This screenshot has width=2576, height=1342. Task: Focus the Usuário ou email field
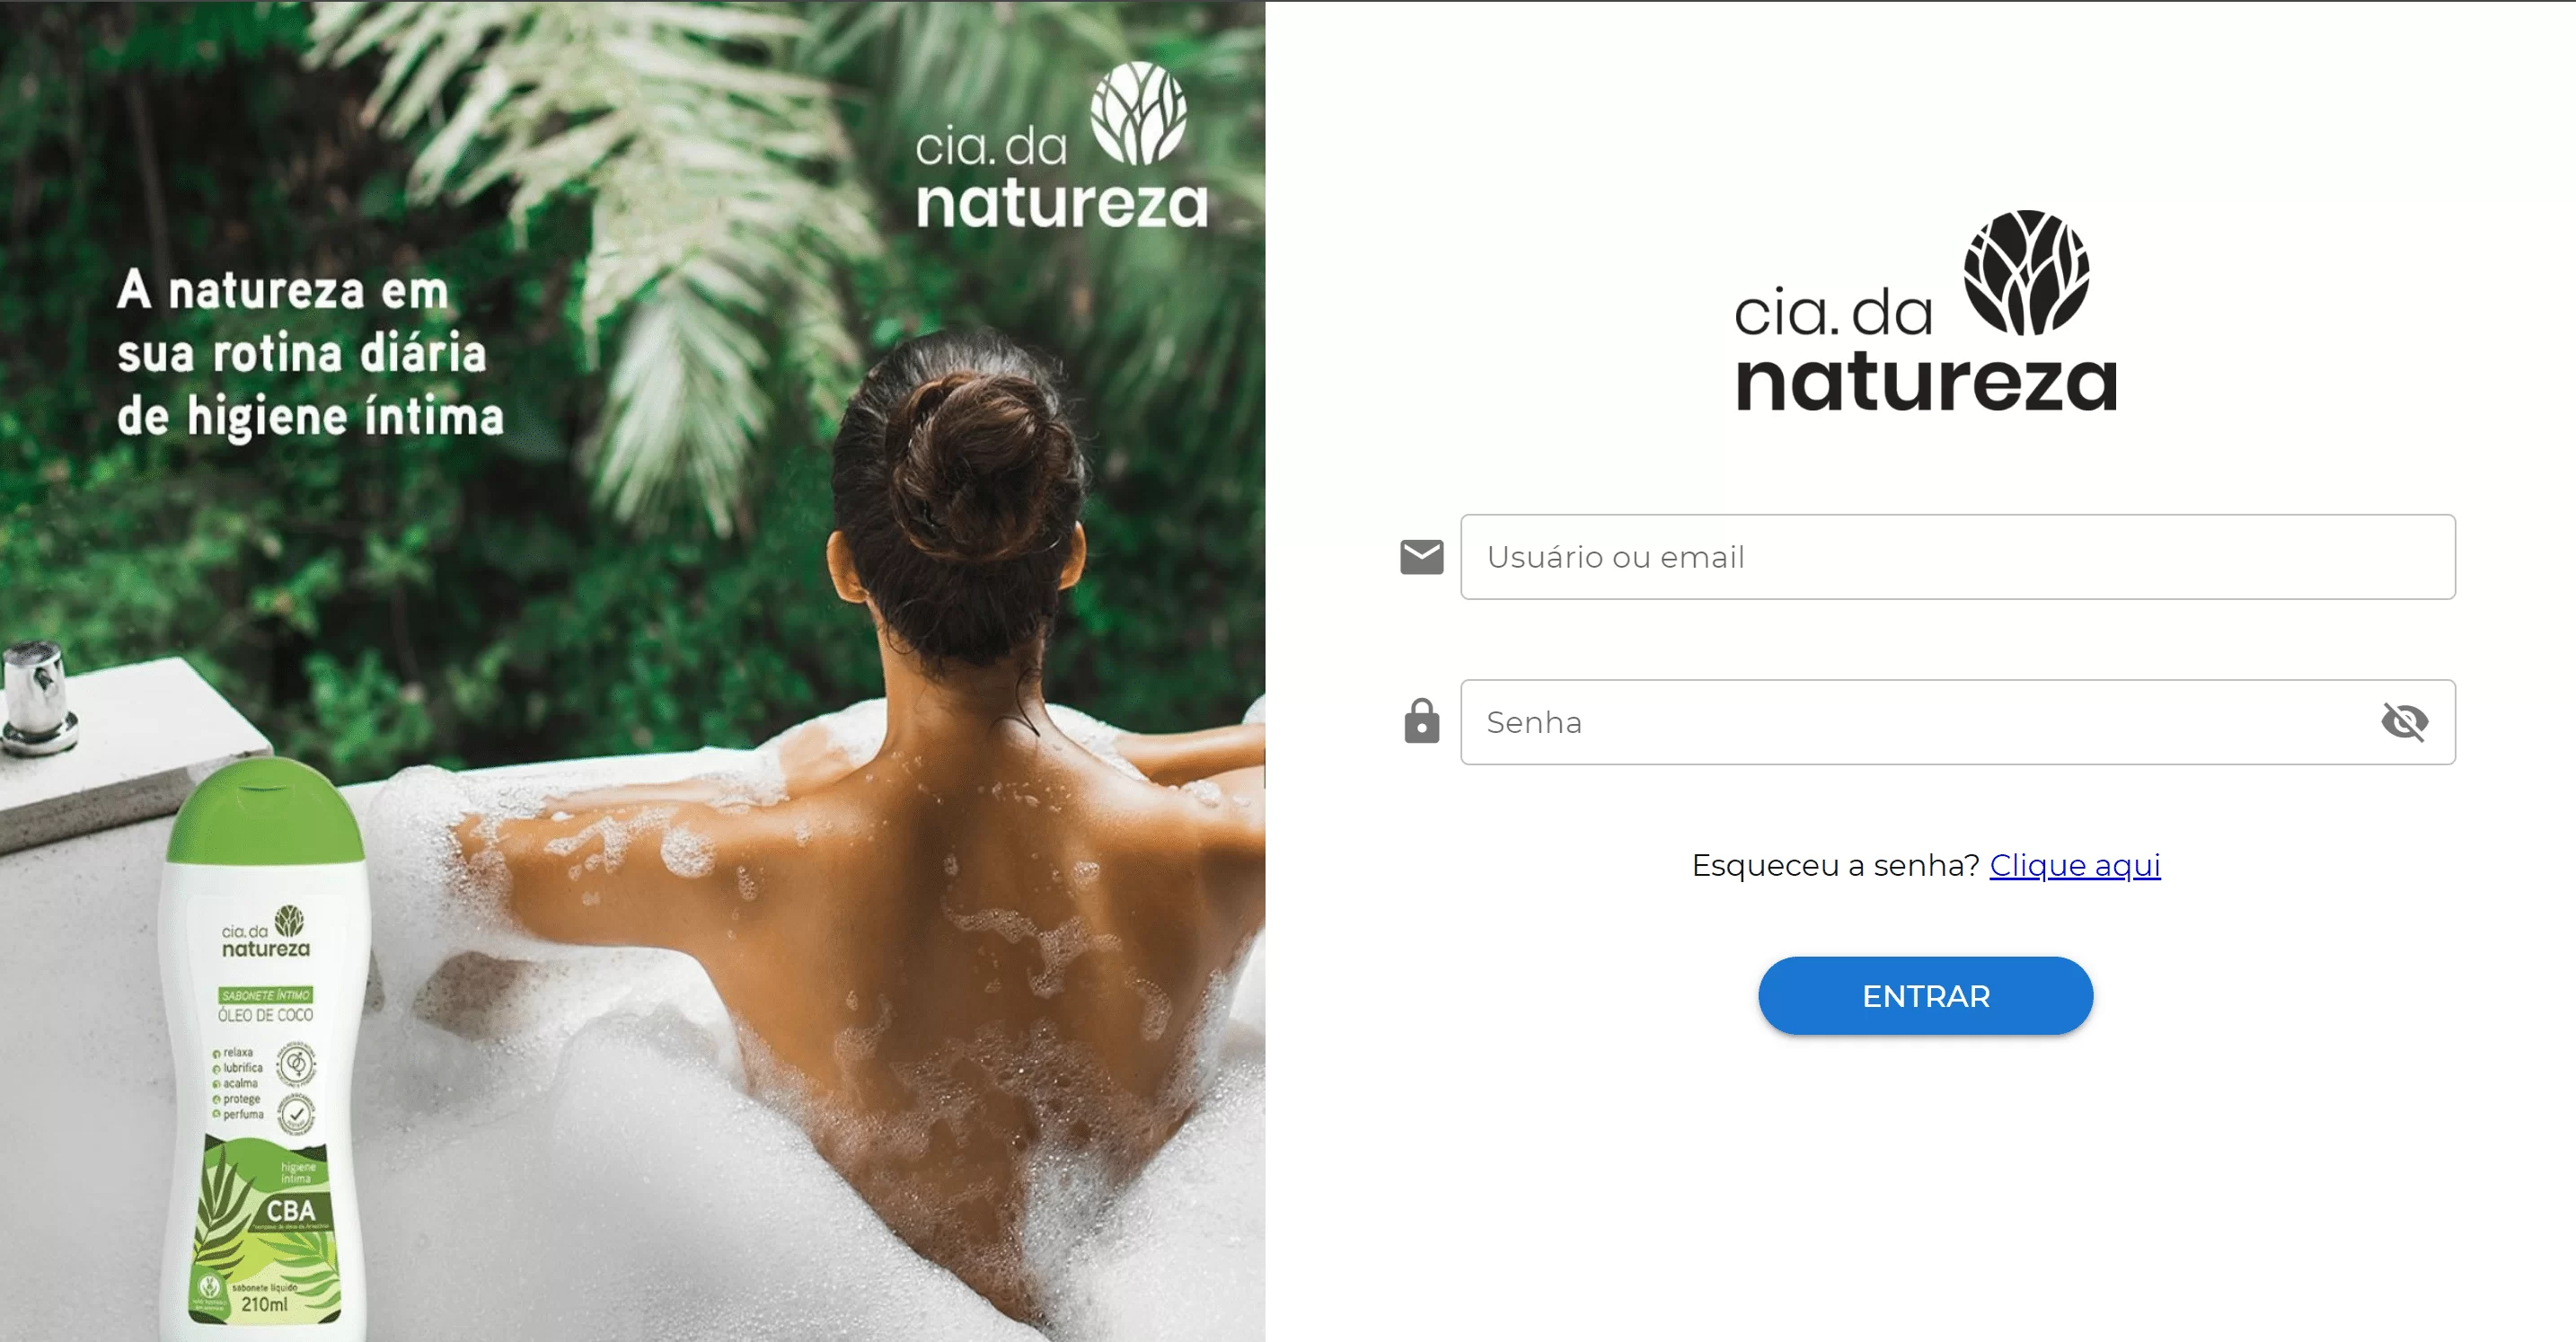(1957, 557)
